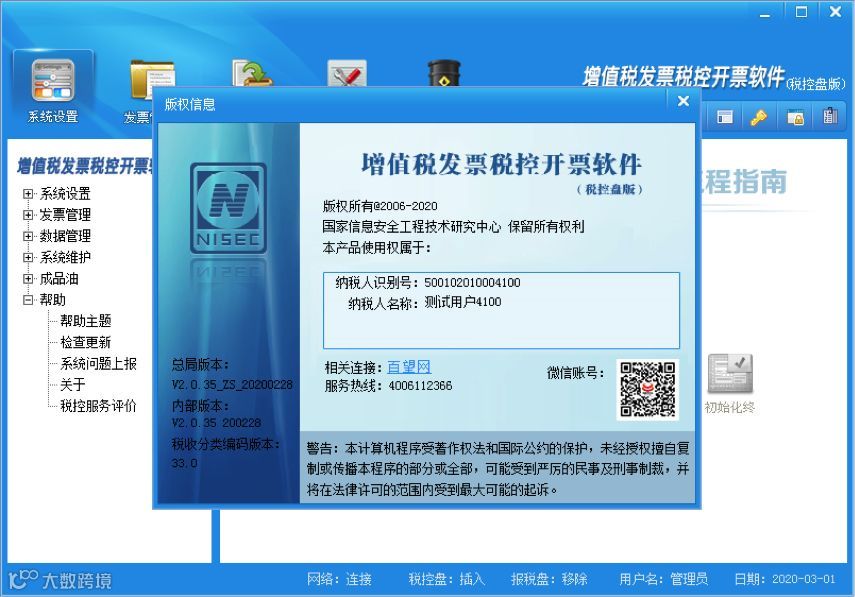The width and height of the screenshot is (855, 597).
Task: Click the 初始化 checklist icon
Action: 730,374
